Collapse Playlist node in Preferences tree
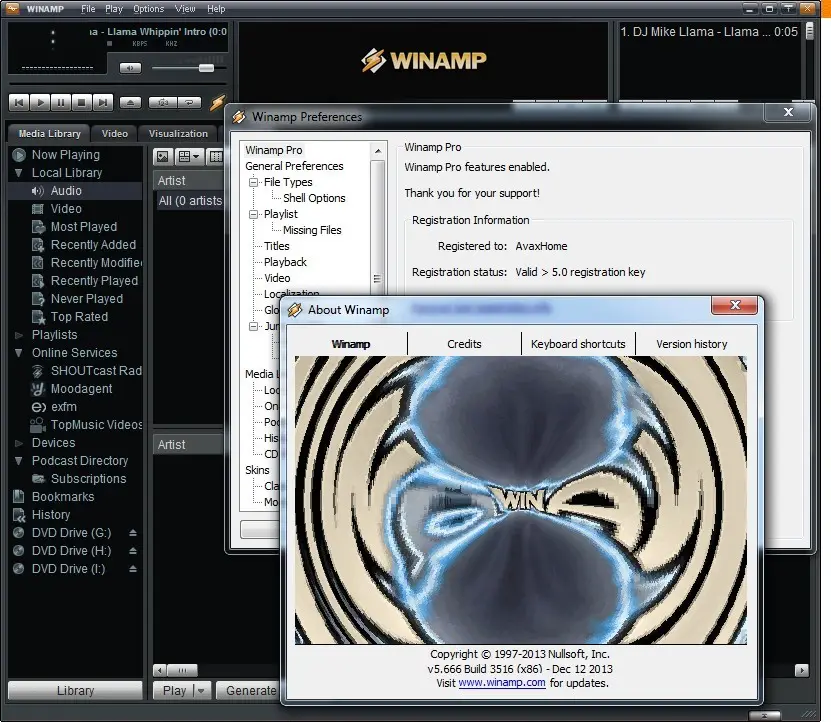Viewport: 831px width, 722px height. point(254,214)
